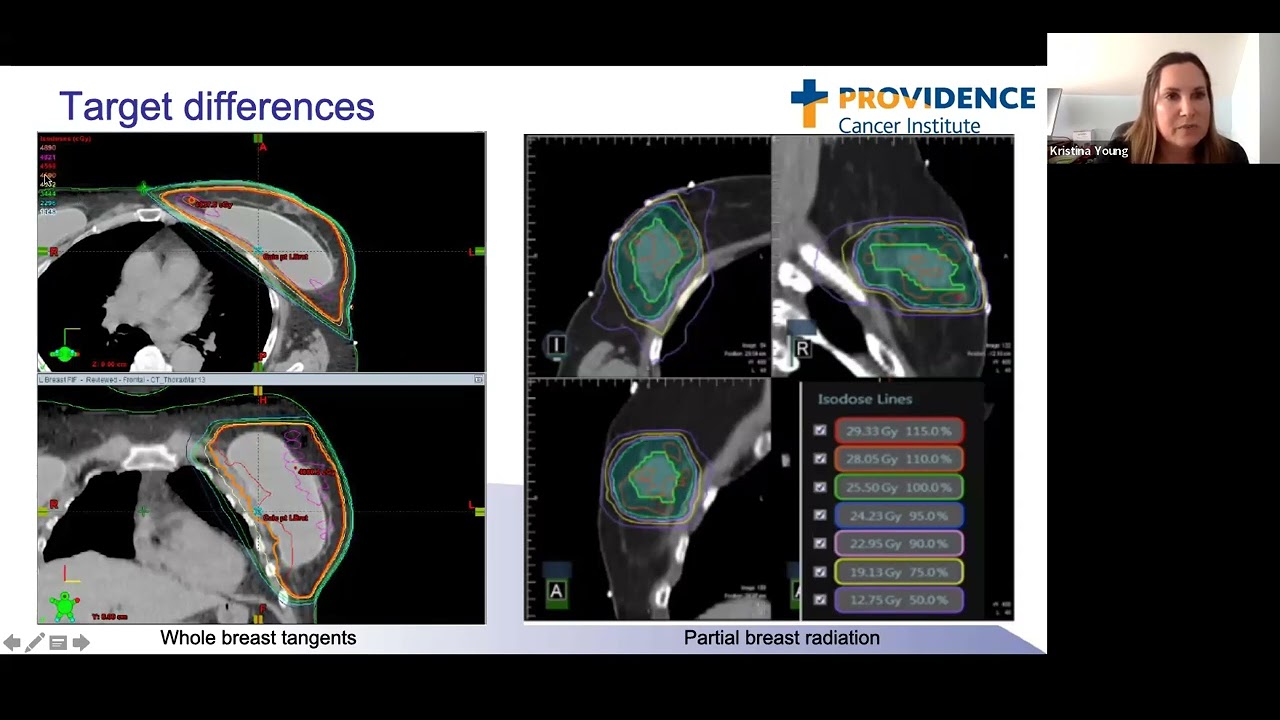This screenshot has width=1280, height=720.
Task: Click the 'Whole breast tangents' caption
Action: [x=258, y=638]
